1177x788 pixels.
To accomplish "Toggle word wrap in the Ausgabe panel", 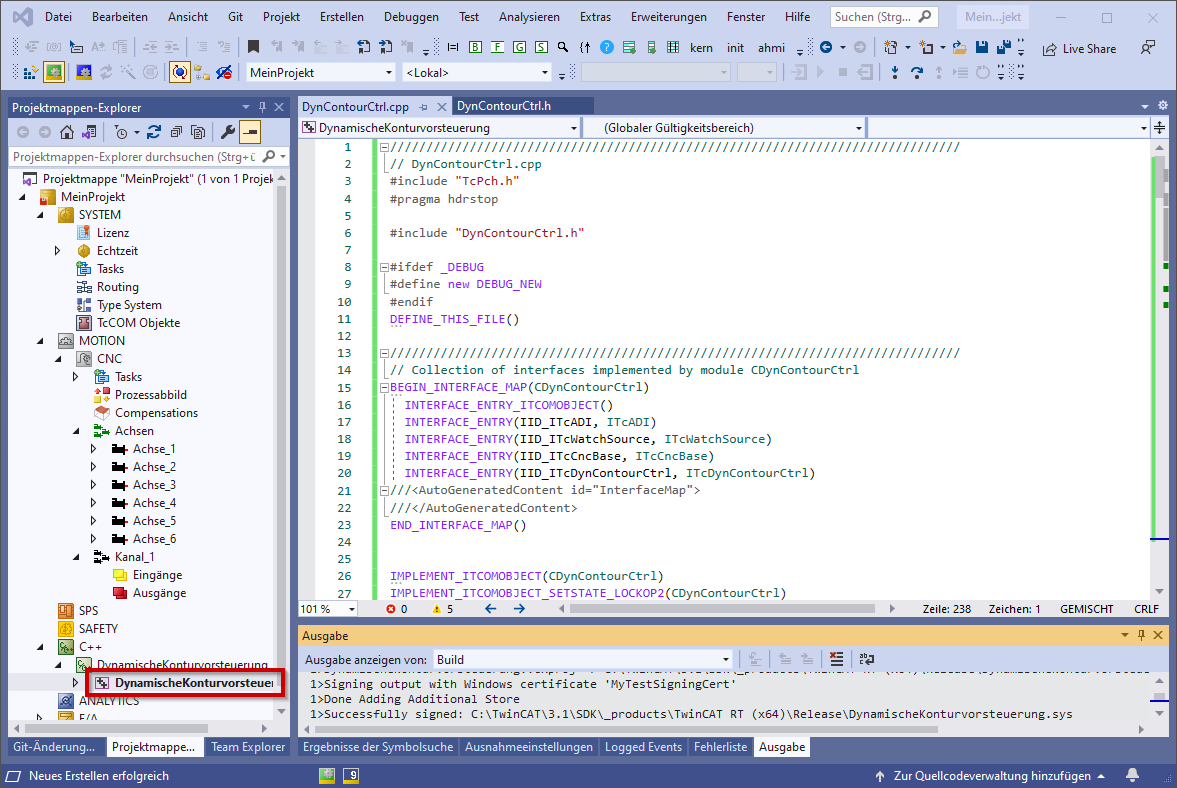I will coord(866,659).
